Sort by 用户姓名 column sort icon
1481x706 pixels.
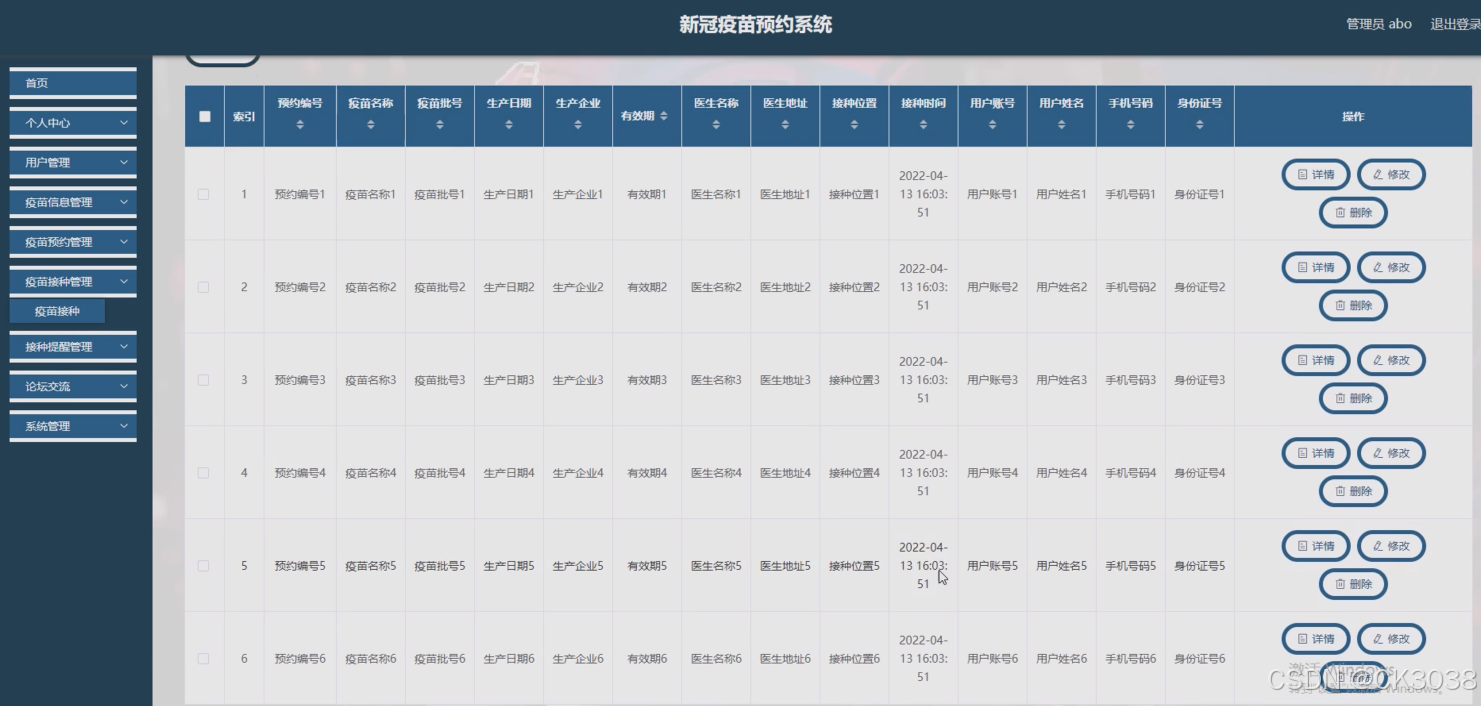click(1061, 125)
